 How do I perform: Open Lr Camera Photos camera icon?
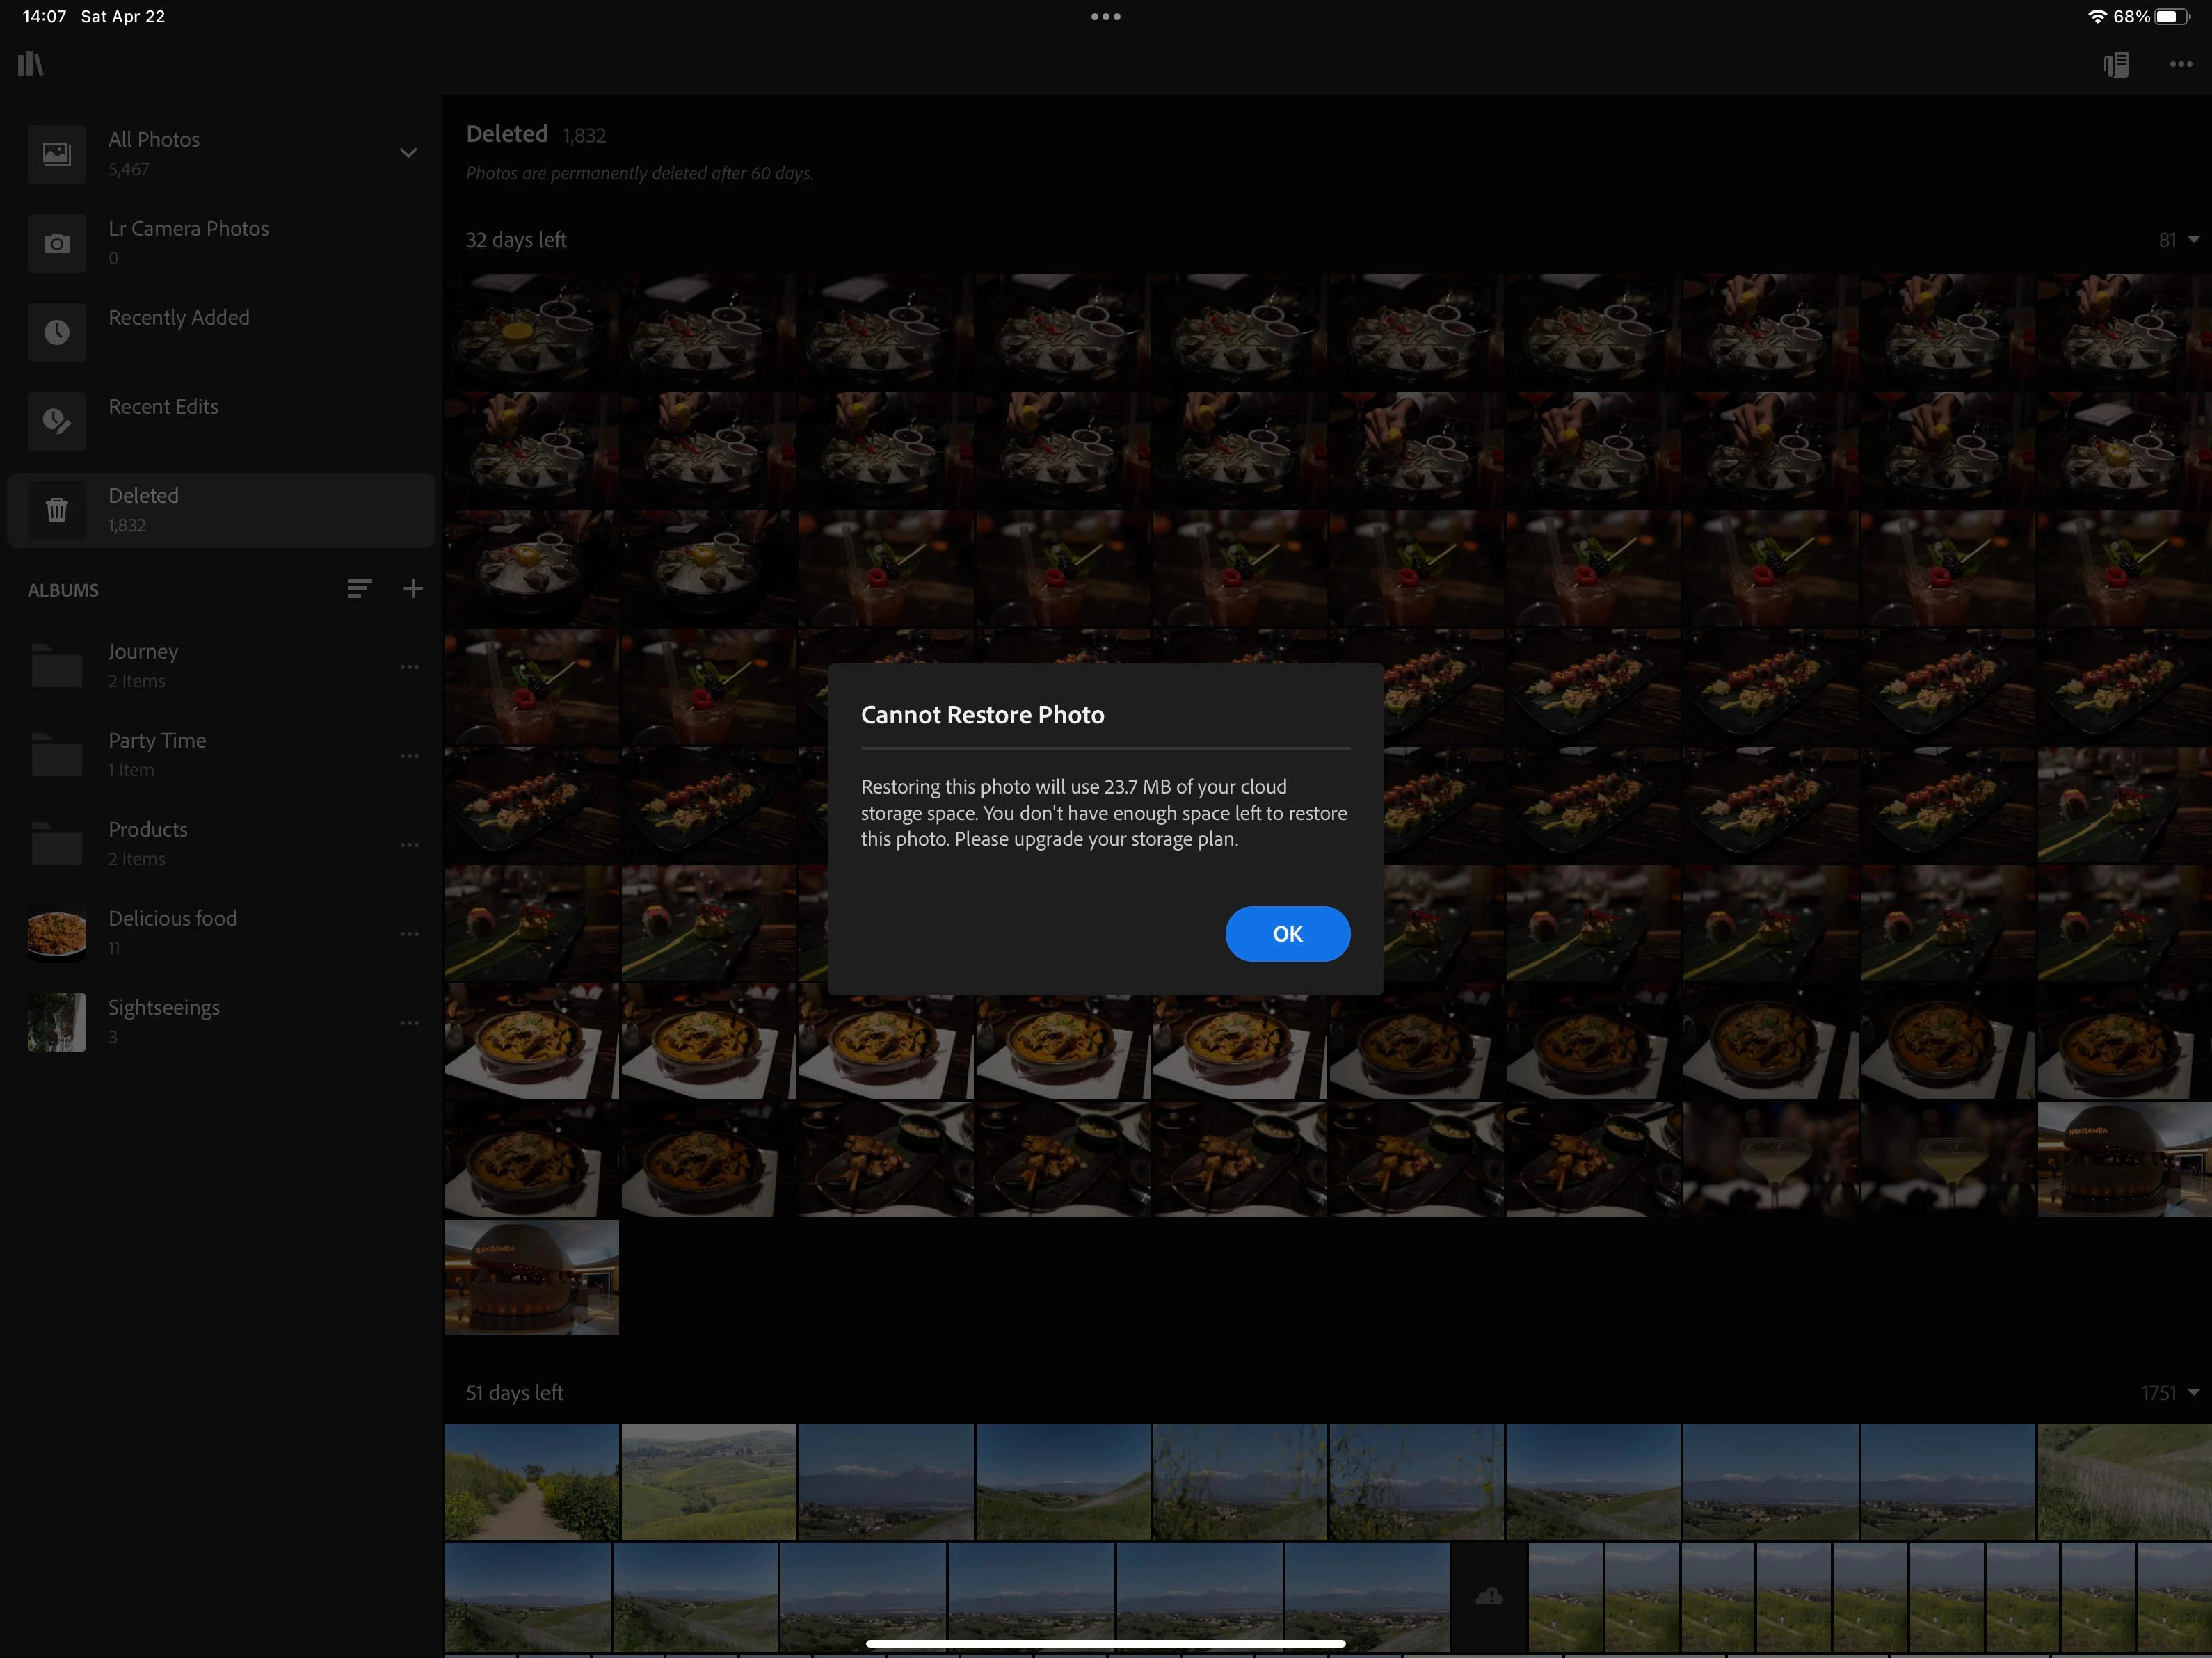(57, 243)
